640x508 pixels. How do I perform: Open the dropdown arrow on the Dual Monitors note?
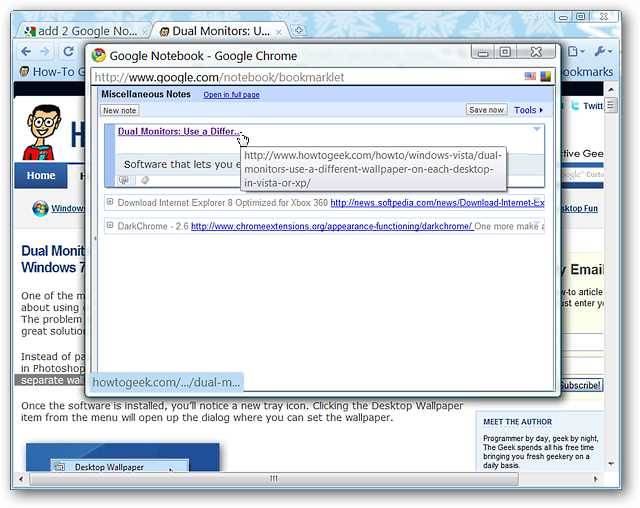tap(537, 129)
